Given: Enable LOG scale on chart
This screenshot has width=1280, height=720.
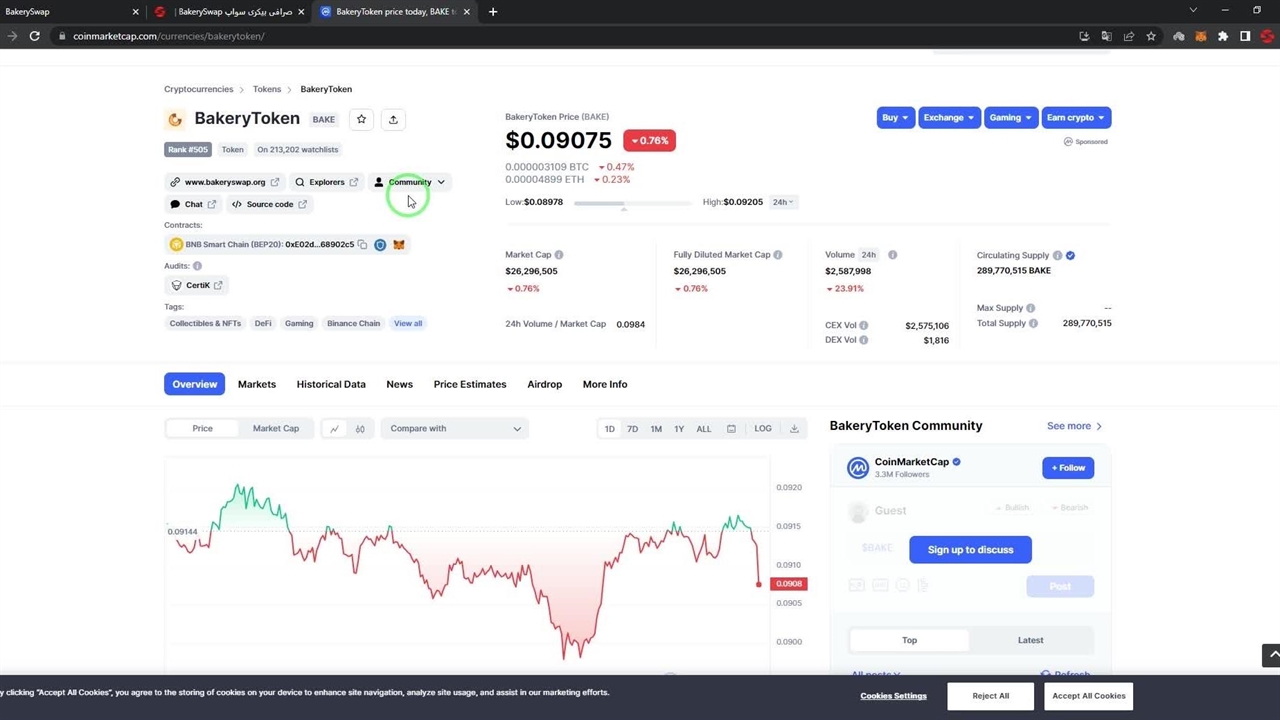Looking at the screenshot, I should pyautogui.click(x=763, y=429).
